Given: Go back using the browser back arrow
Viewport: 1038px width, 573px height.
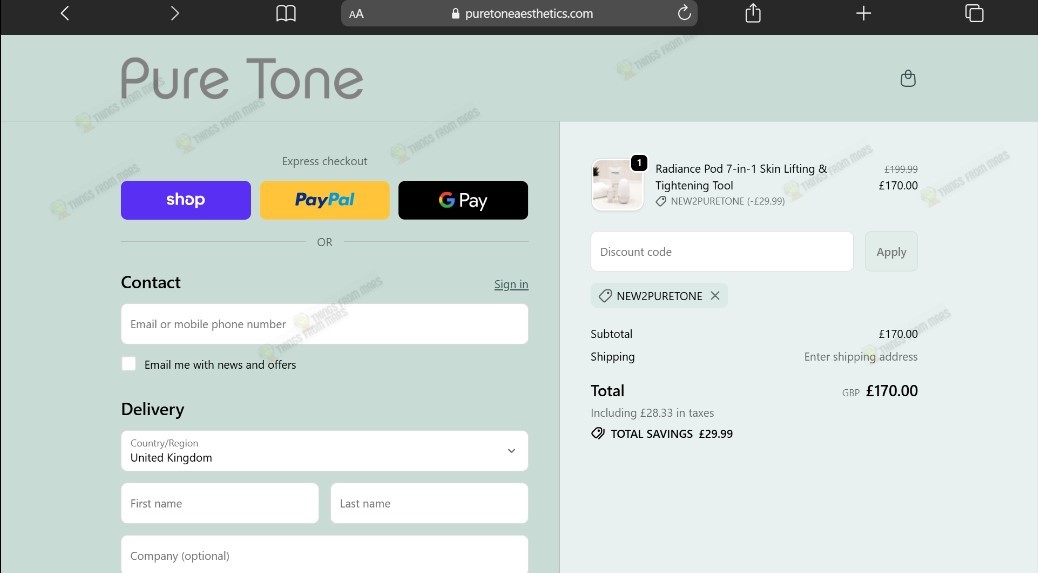Looking at the screenshot, I should 65,13.
